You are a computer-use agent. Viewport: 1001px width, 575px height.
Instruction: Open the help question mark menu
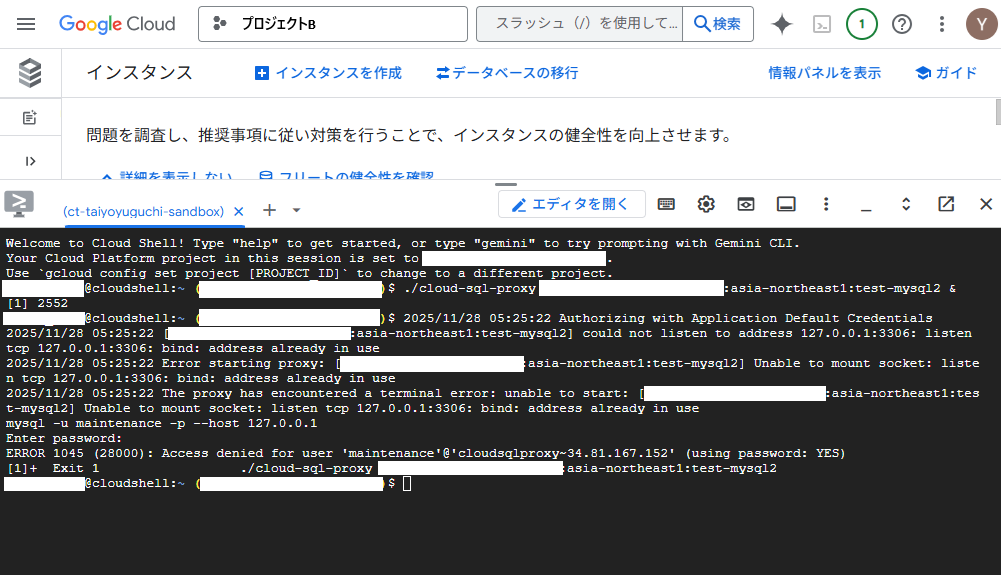902,24
